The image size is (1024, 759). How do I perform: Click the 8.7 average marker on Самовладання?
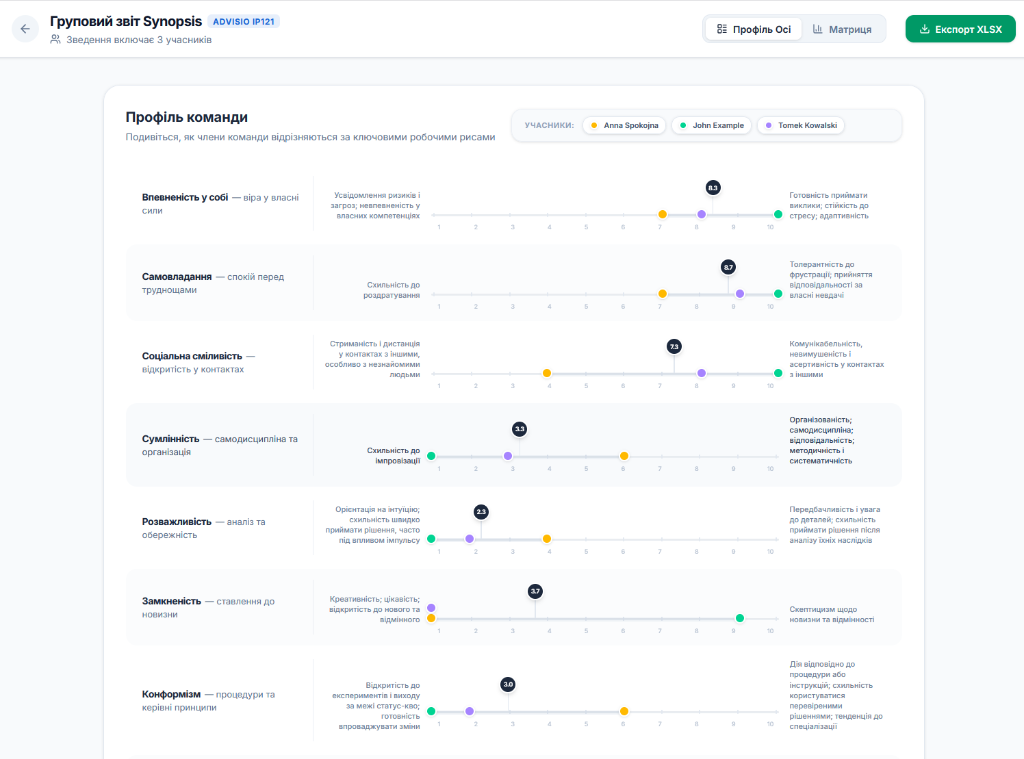tap(728, 267)
